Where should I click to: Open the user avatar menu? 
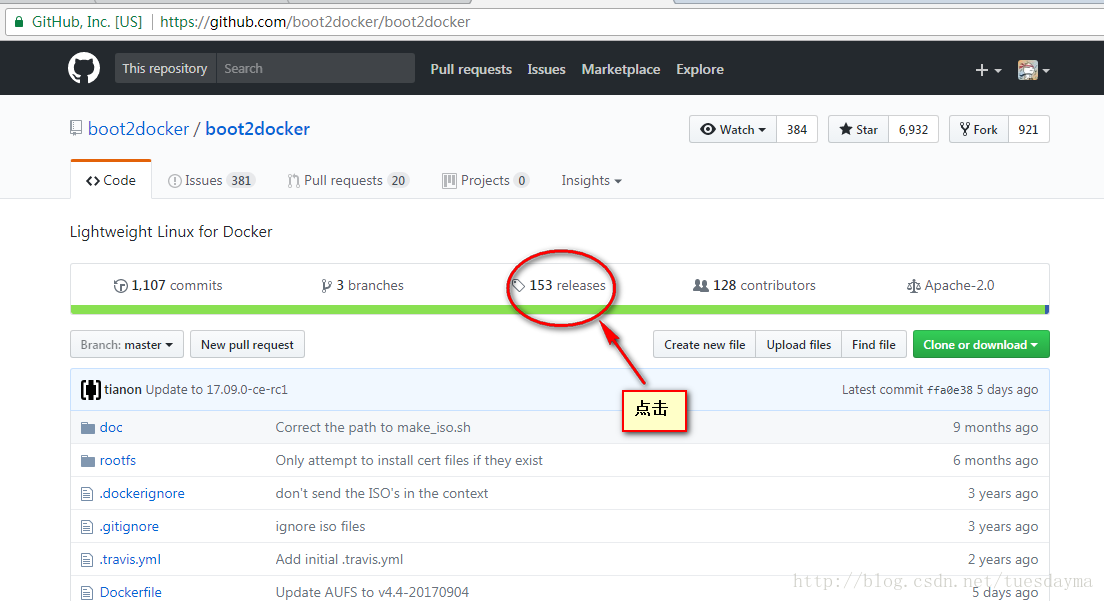click(1033, 70)
